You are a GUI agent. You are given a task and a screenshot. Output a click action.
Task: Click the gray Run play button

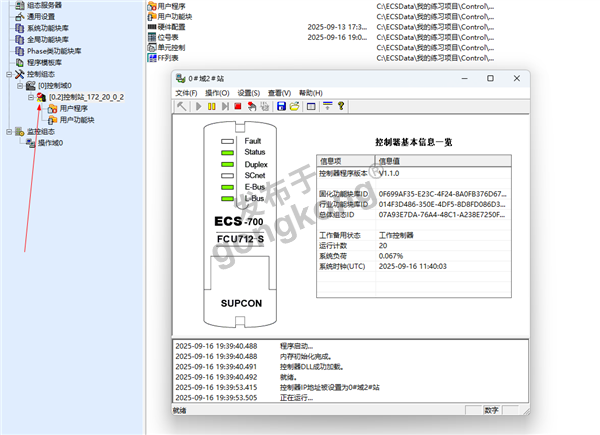(198, 106)
